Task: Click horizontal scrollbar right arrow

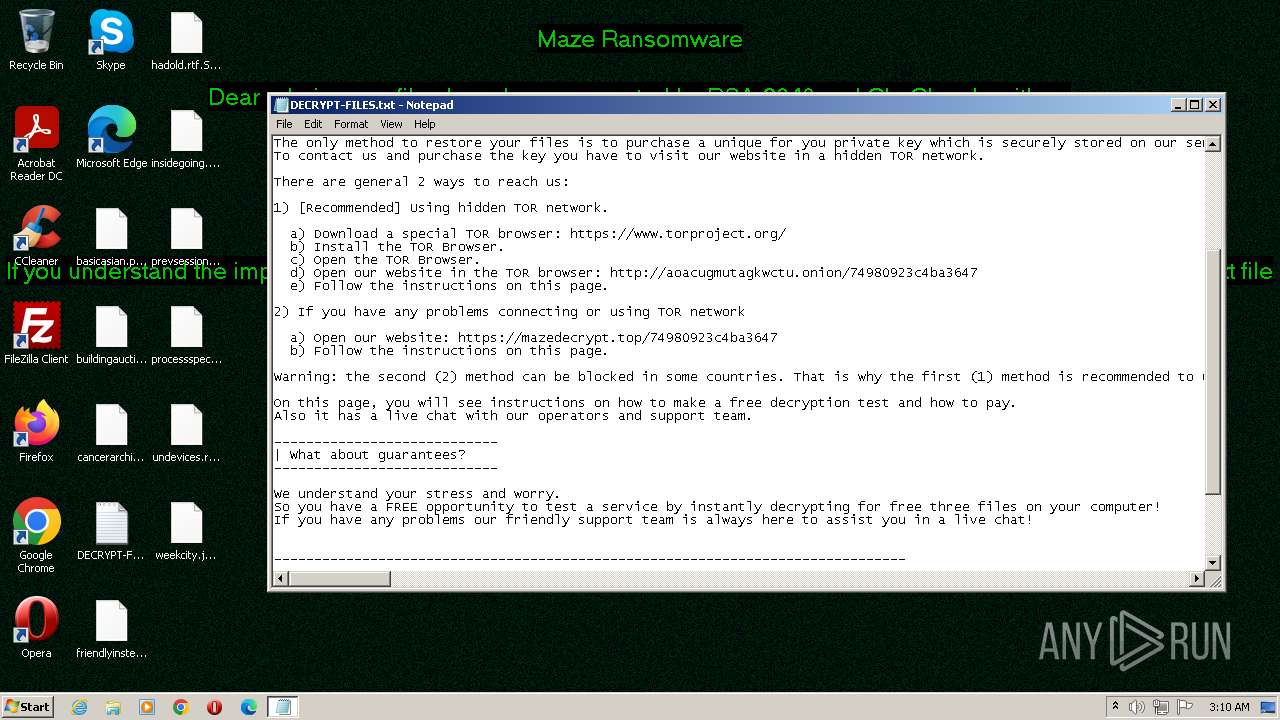Action: pos(1197,578)
